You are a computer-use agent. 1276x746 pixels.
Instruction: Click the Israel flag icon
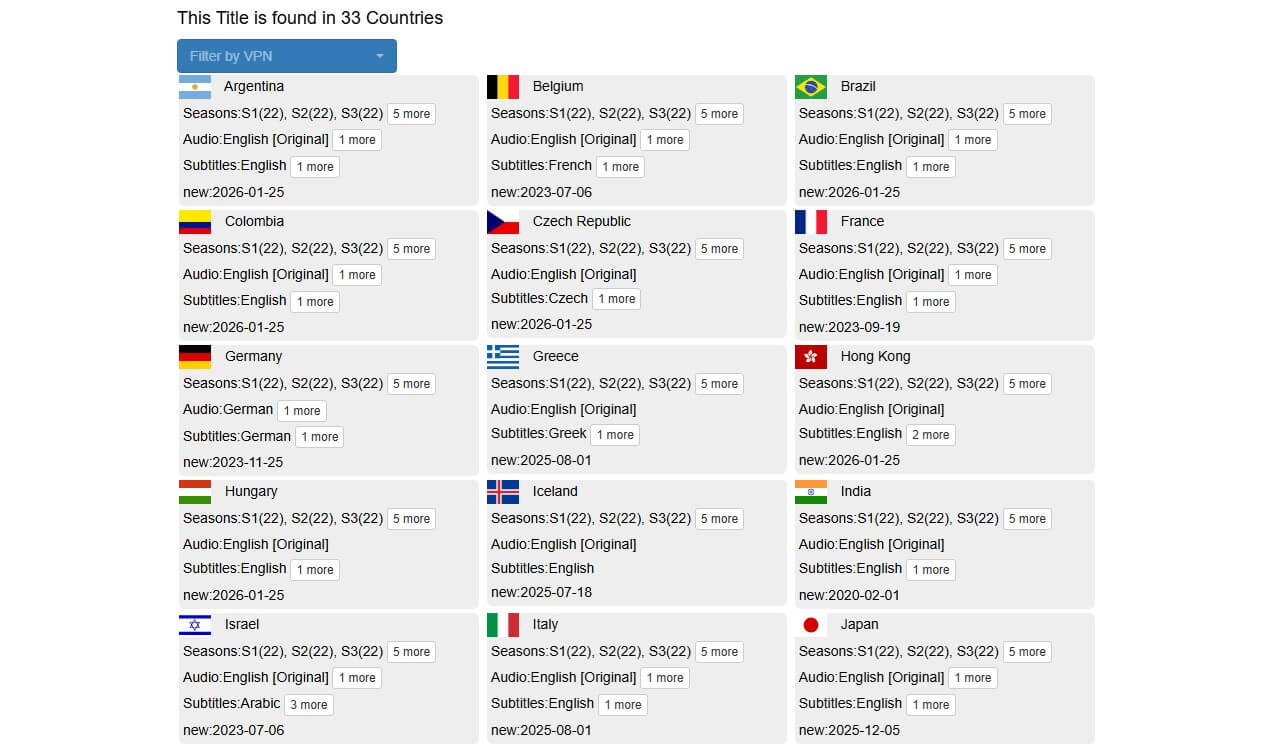point(195,625)
